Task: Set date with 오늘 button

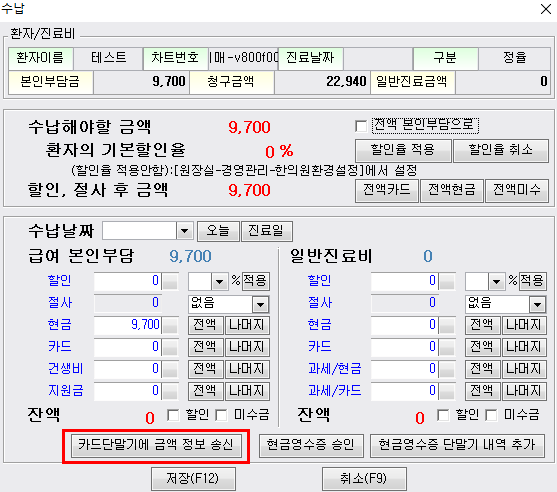Action: point(218,231)
